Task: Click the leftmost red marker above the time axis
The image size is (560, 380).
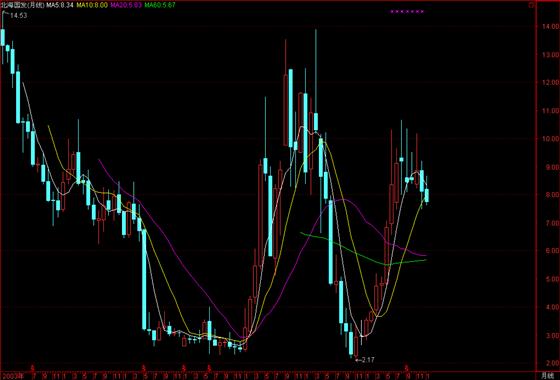Action: [x=32, y=367]
